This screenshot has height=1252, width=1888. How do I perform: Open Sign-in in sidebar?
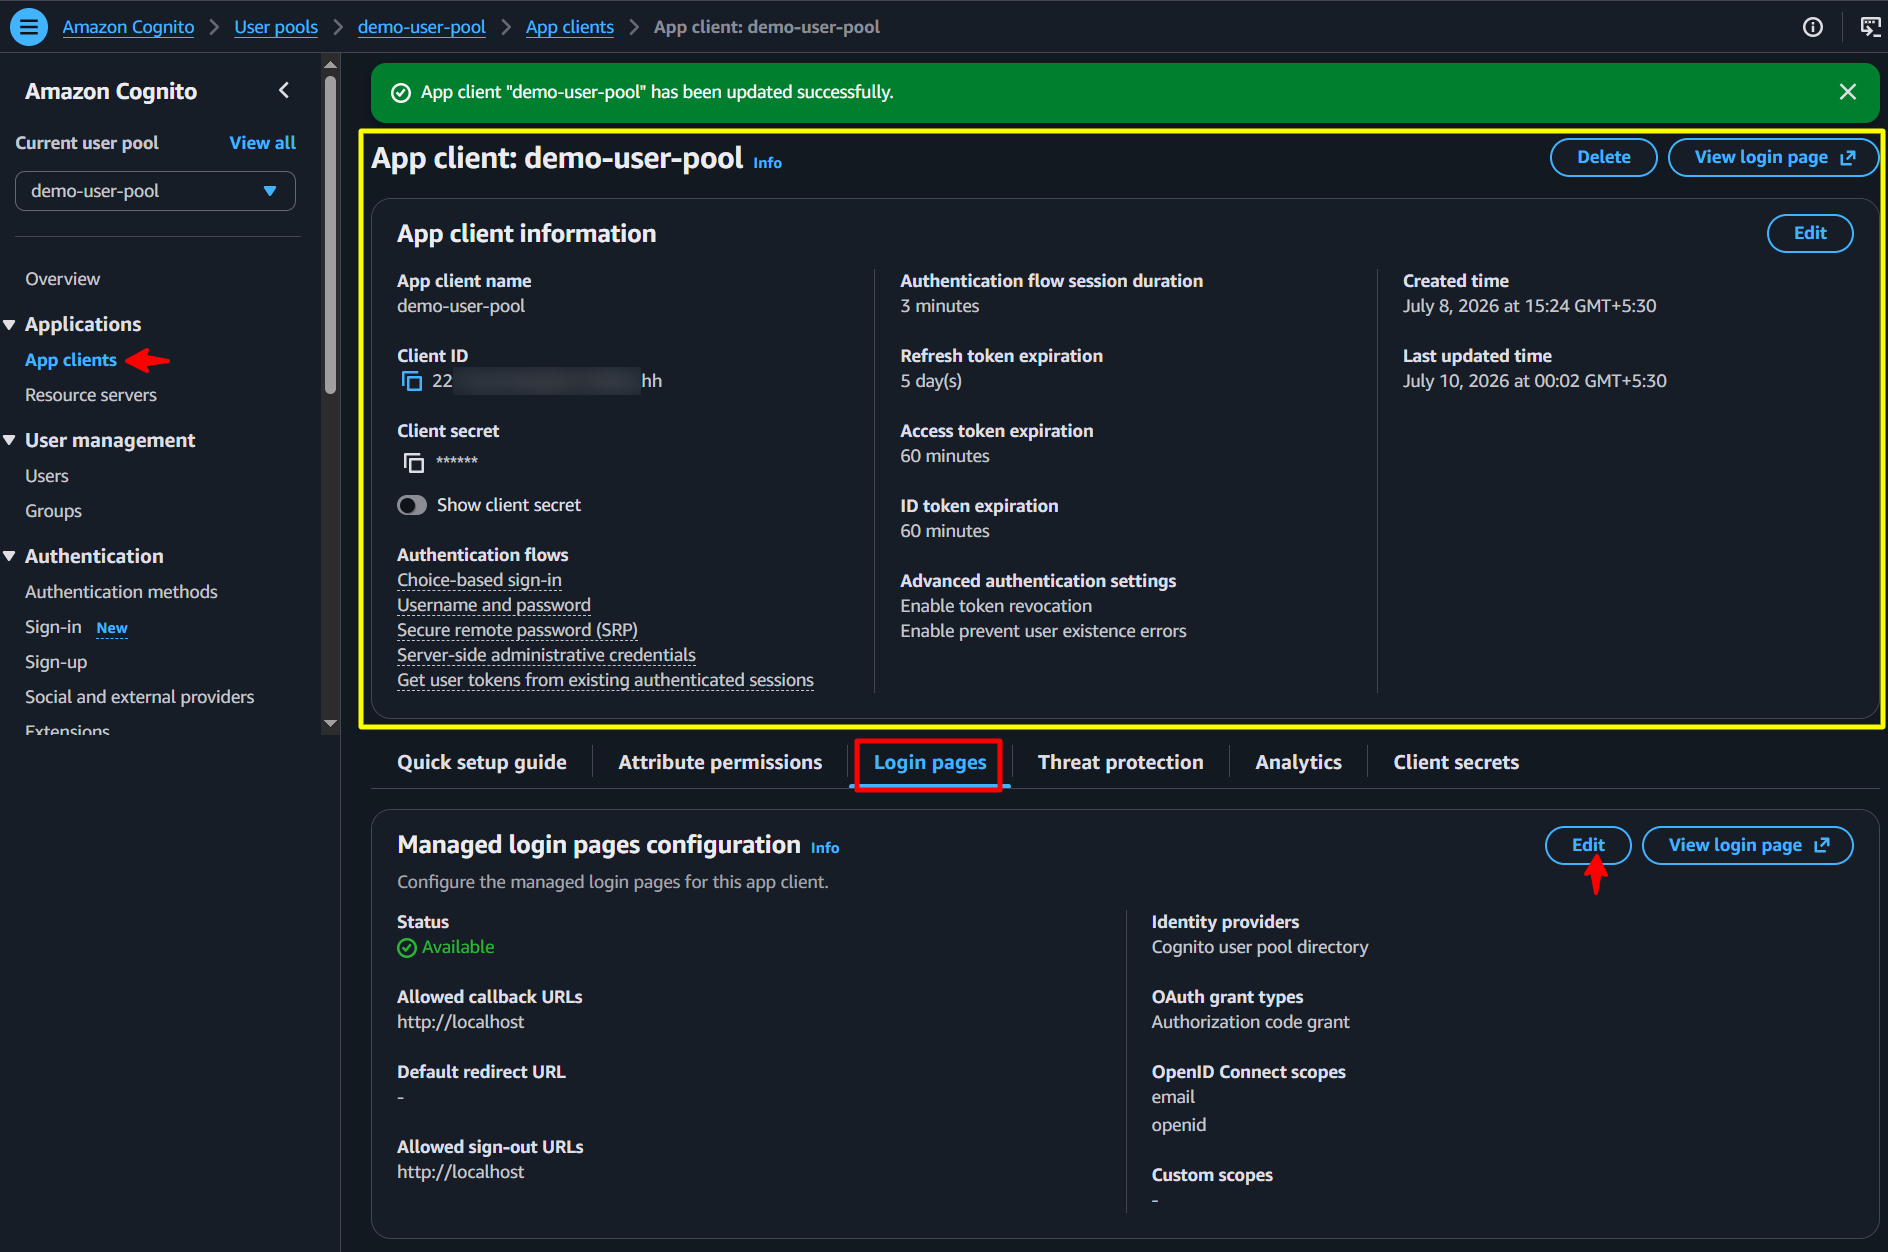(53, 627)
